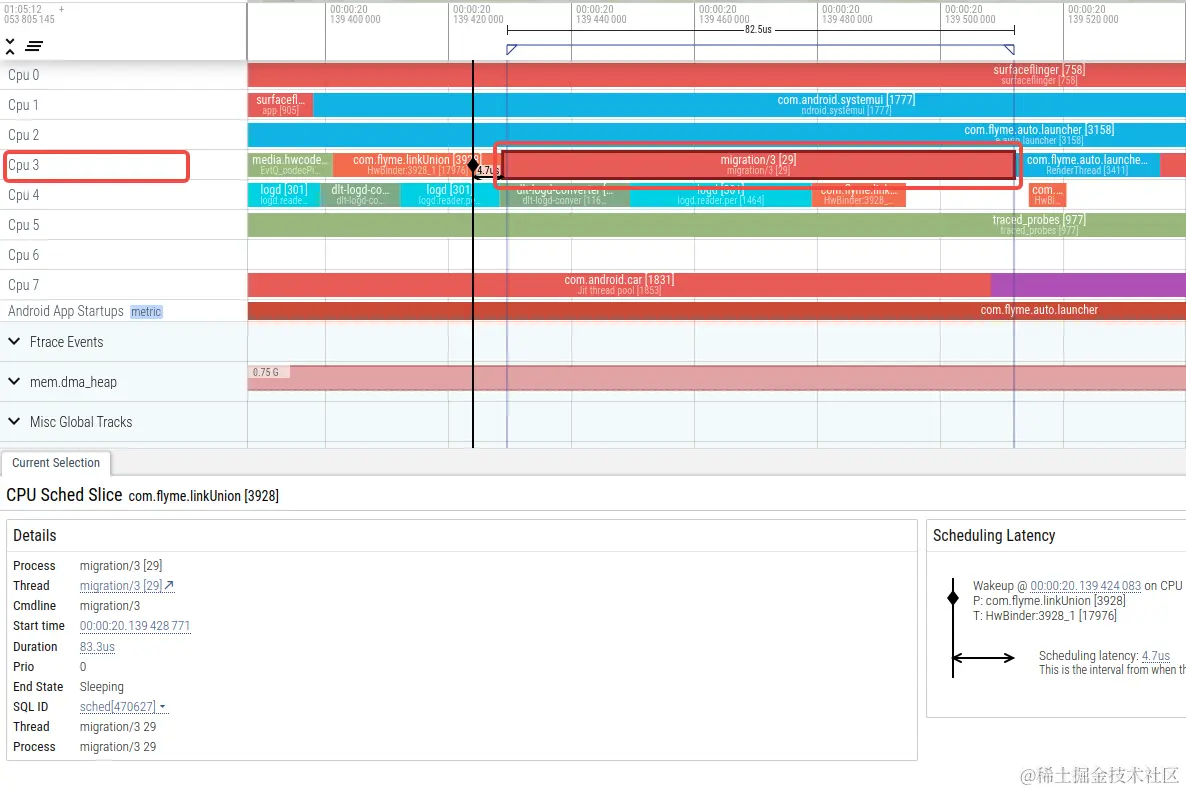1186x792 pixels.
Task: Click the Cmdline migration/3 value
Action: 110,606
